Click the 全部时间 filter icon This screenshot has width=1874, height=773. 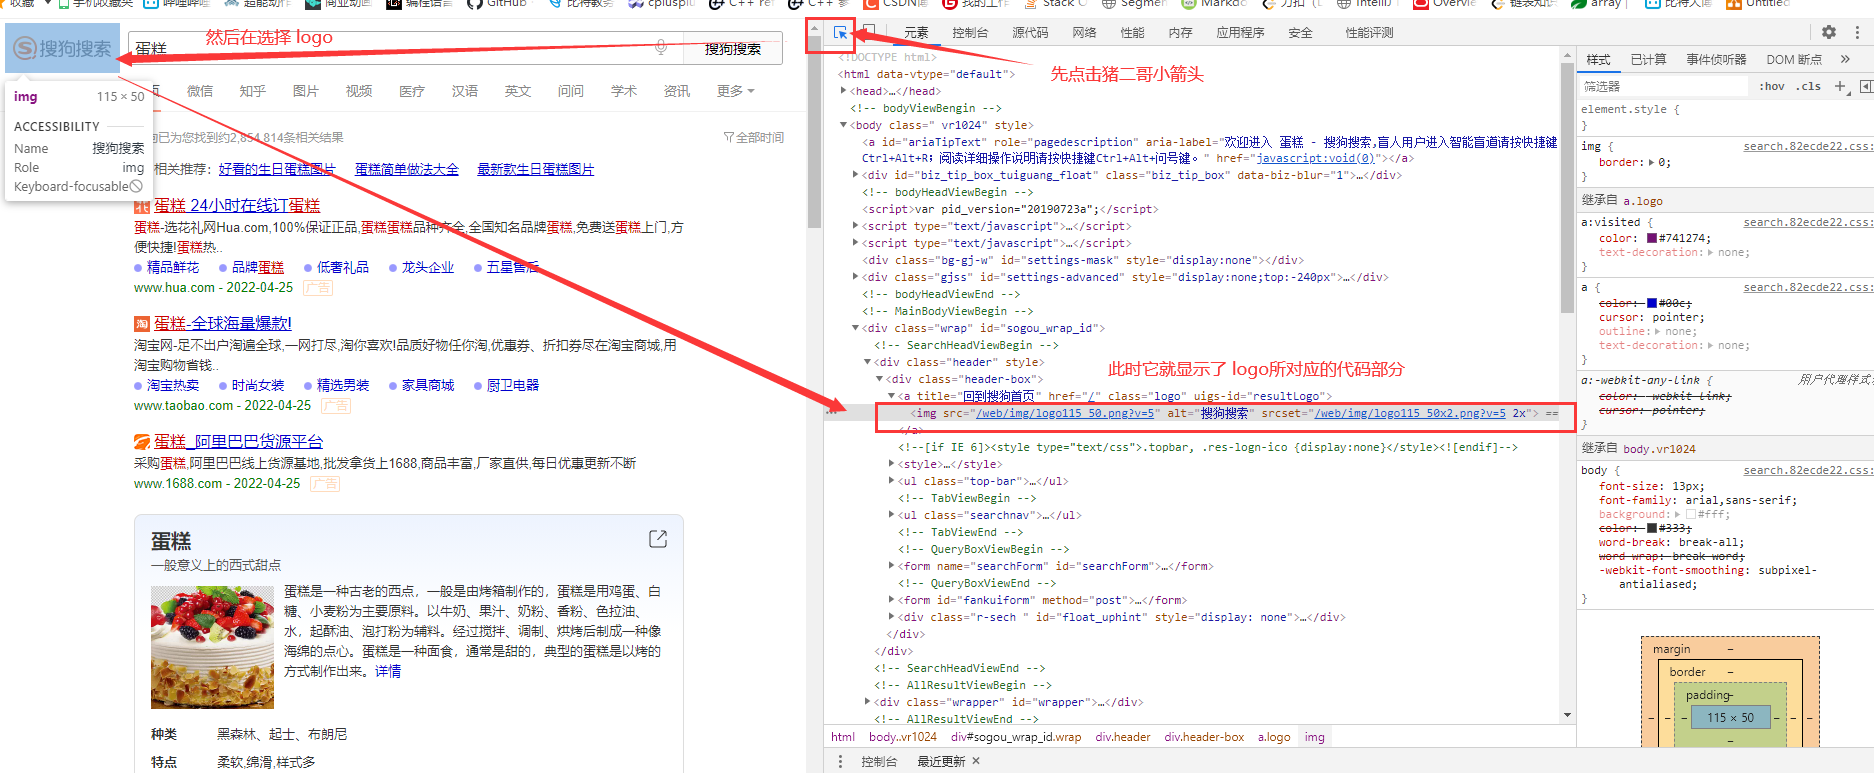(x=729, y=138)
